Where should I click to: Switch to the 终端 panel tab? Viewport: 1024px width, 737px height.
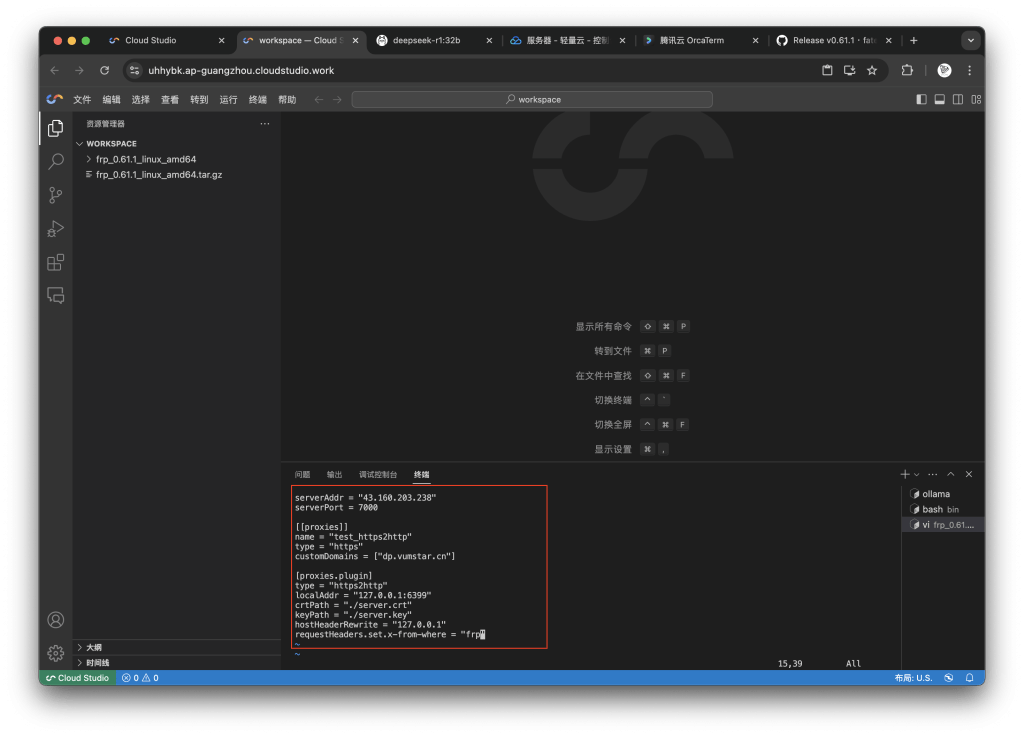pyautogui.click(x=422, y=475)
